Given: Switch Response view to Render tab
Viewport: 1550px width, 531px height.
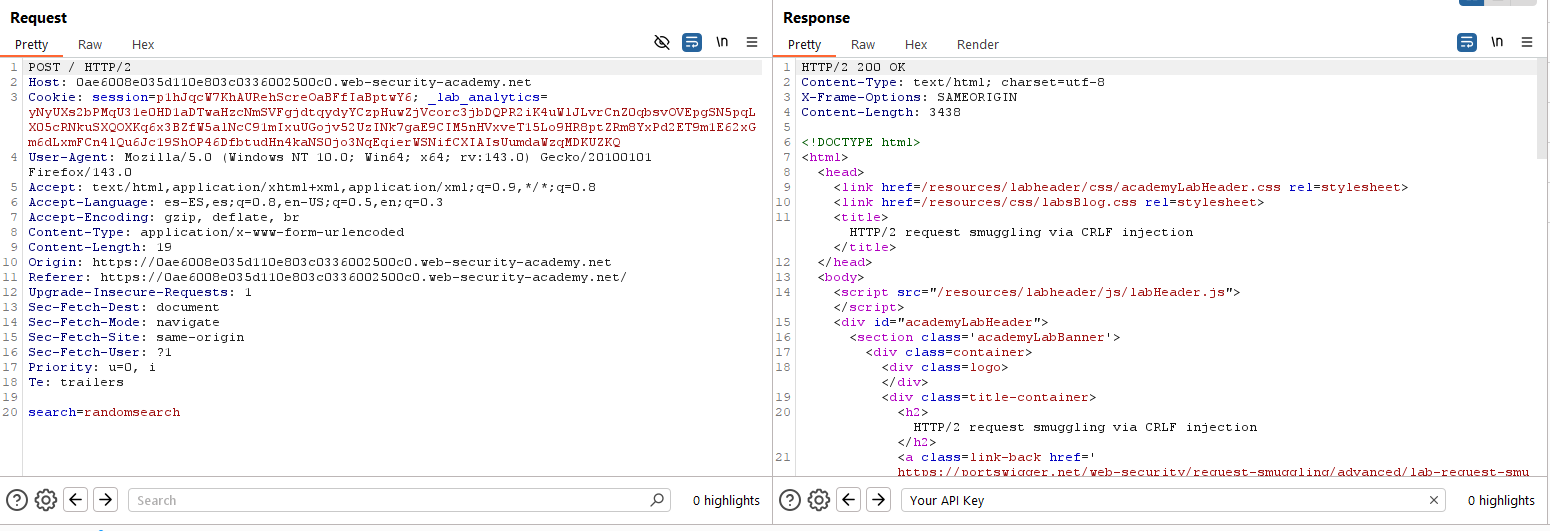Looking at the screenshot, I should click(977, 44).
